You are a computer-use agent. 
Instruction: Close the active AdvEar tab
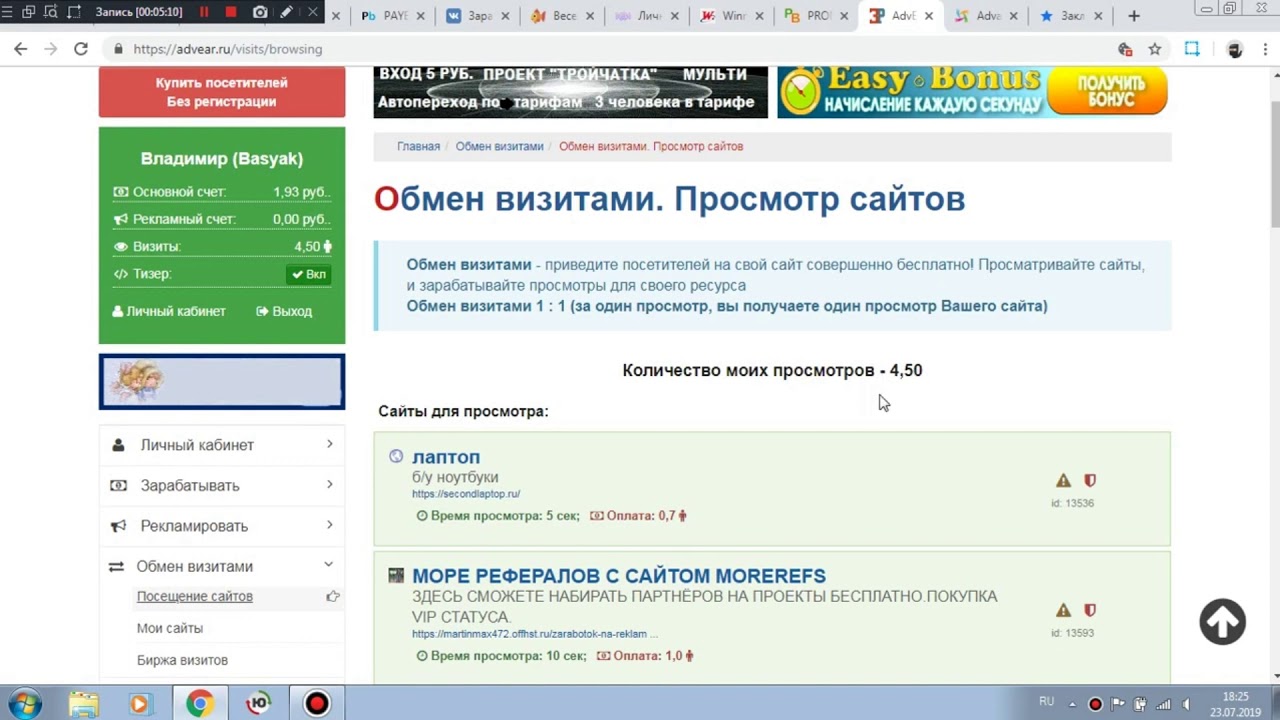(x=930, y=16)
